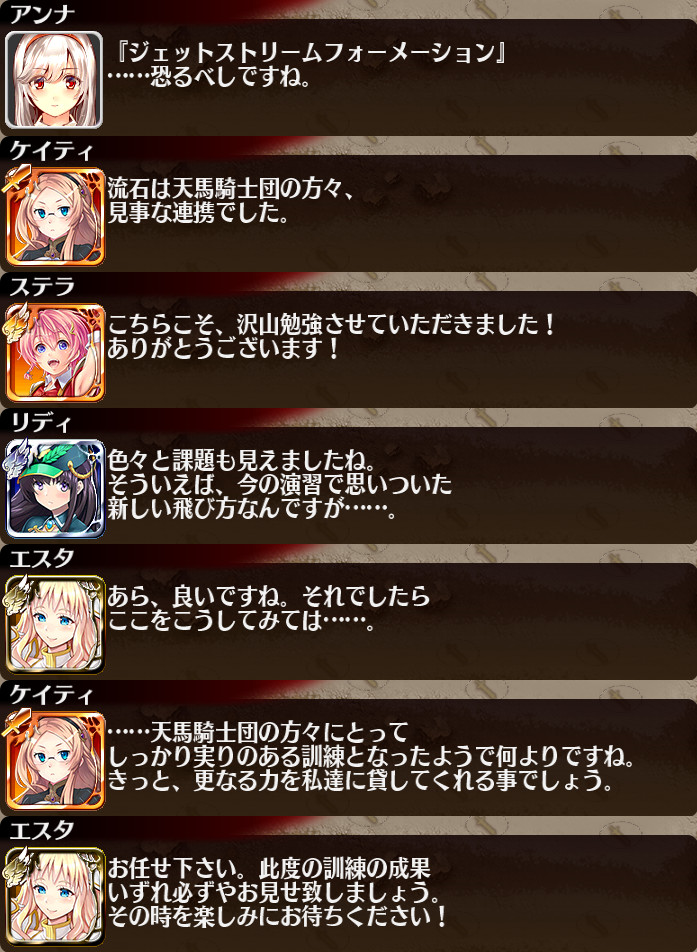Click Stella's pink-haired character portrait
This screenshot has height=952, width=697.
(x=54, y=352)
